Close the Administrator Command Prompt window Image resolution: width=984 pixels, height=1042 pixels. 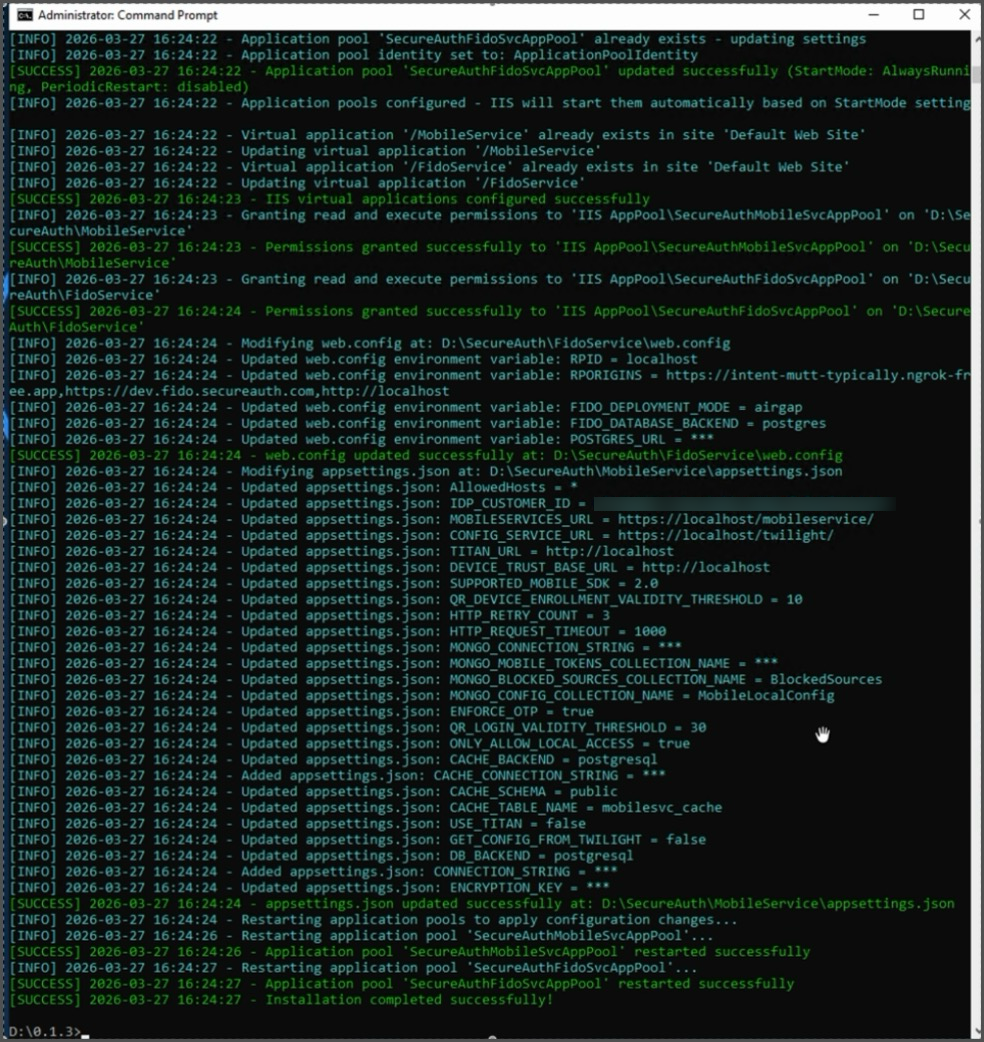pos(964,15)
